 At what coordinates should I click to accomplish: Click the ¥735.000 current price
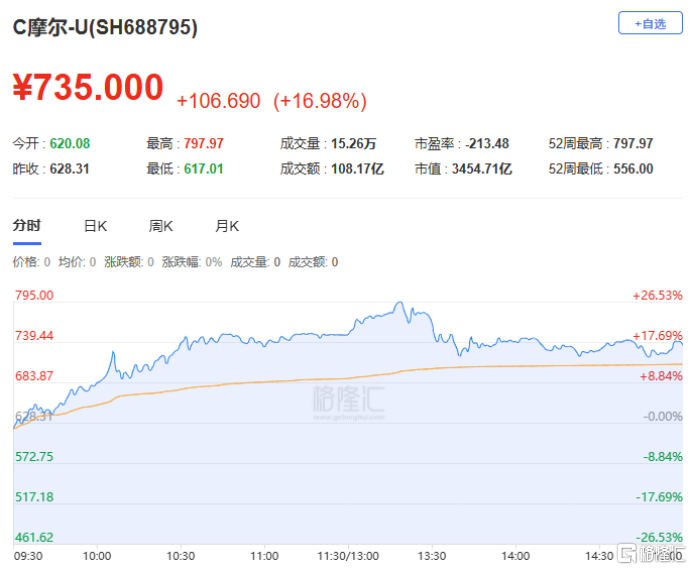(88, 88)
